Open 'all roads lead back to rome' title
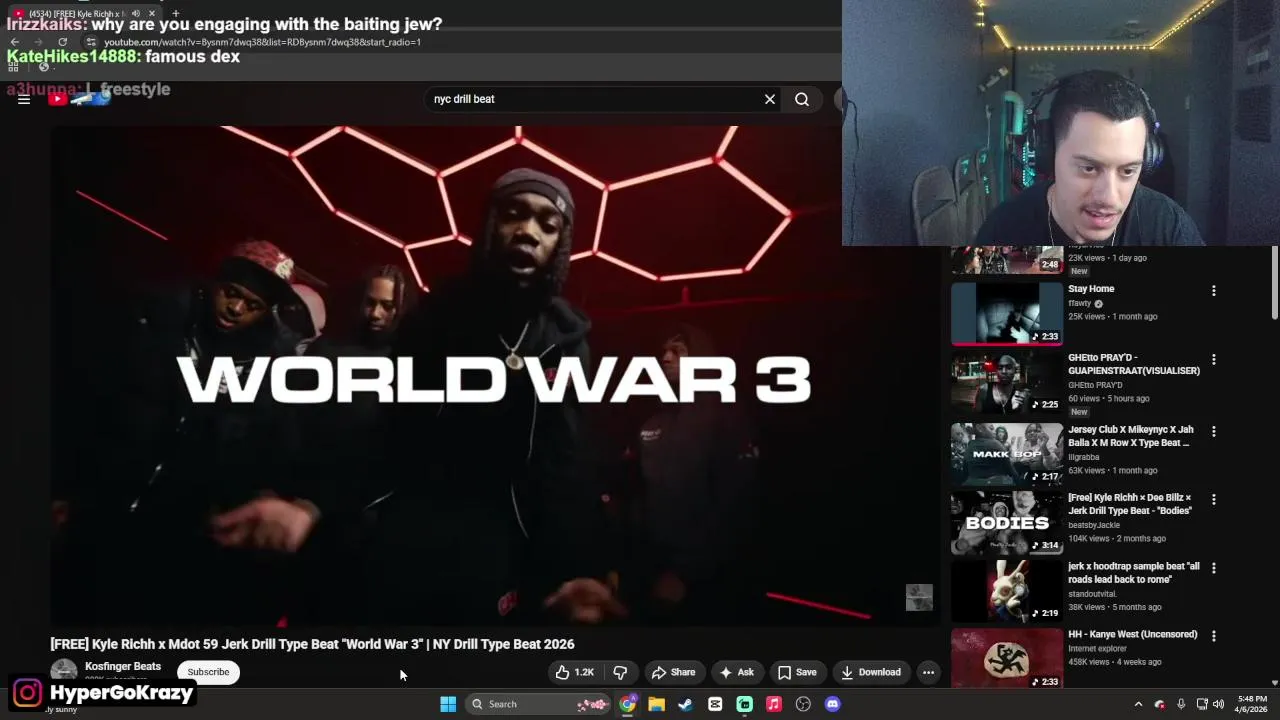Image resolution: width=1280 pixels, height=720 pixels. 1134,573
